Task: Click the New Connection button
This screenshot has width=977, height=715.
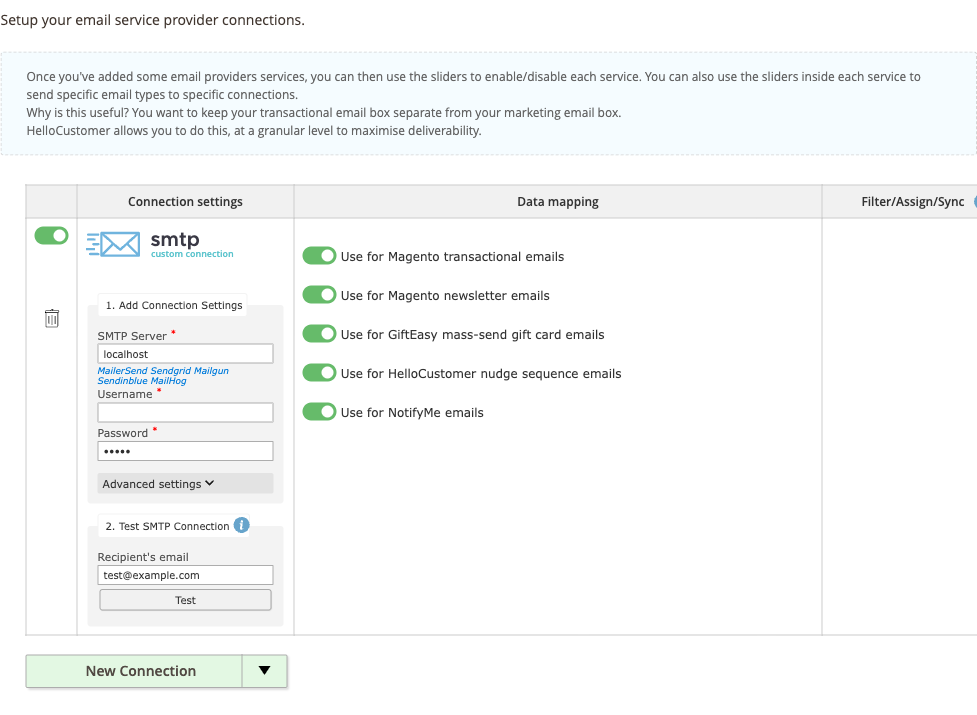Action: point(134,671)
